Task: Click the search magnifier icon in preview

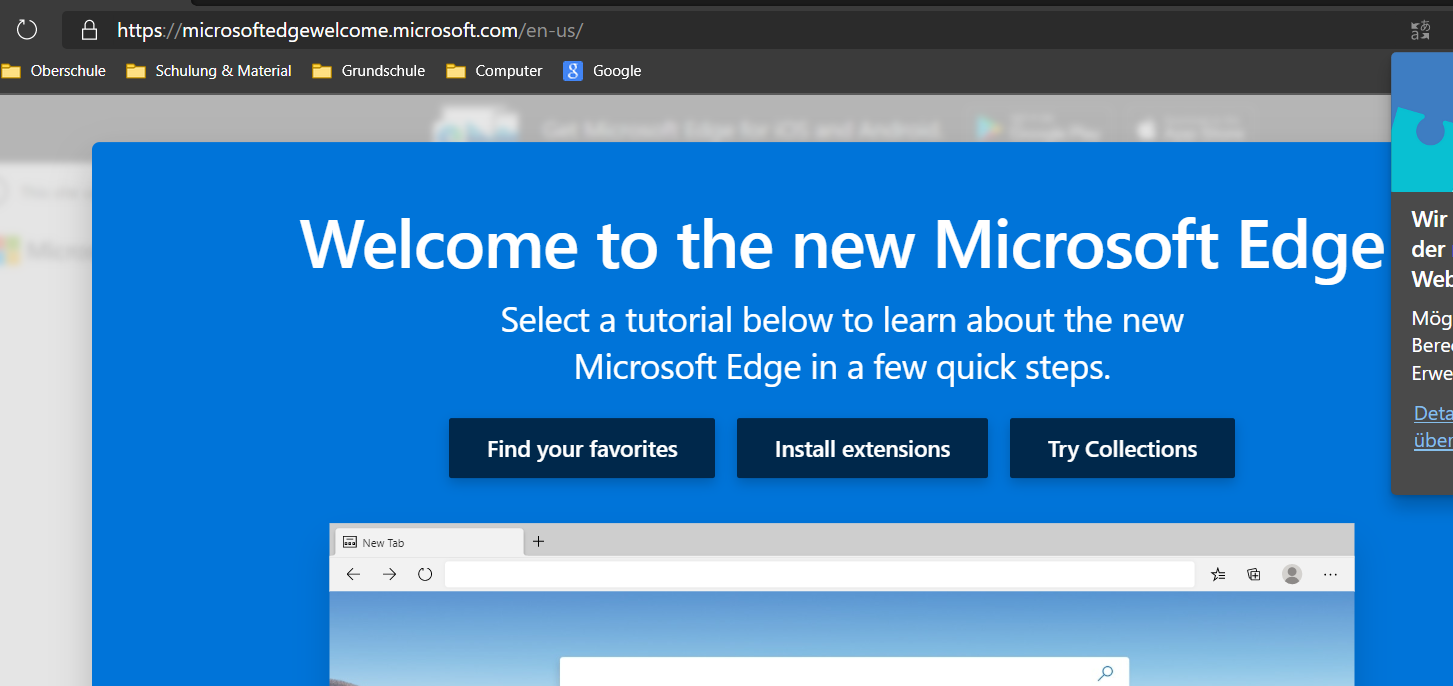Action: coord(1105,673)
